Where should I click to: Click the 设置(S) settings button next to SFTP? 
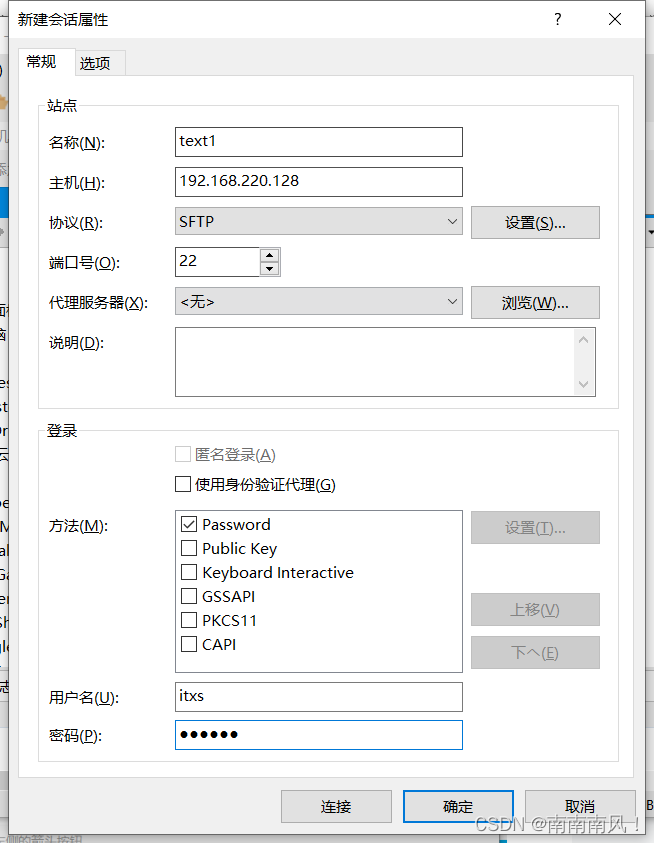pos(535,221)
